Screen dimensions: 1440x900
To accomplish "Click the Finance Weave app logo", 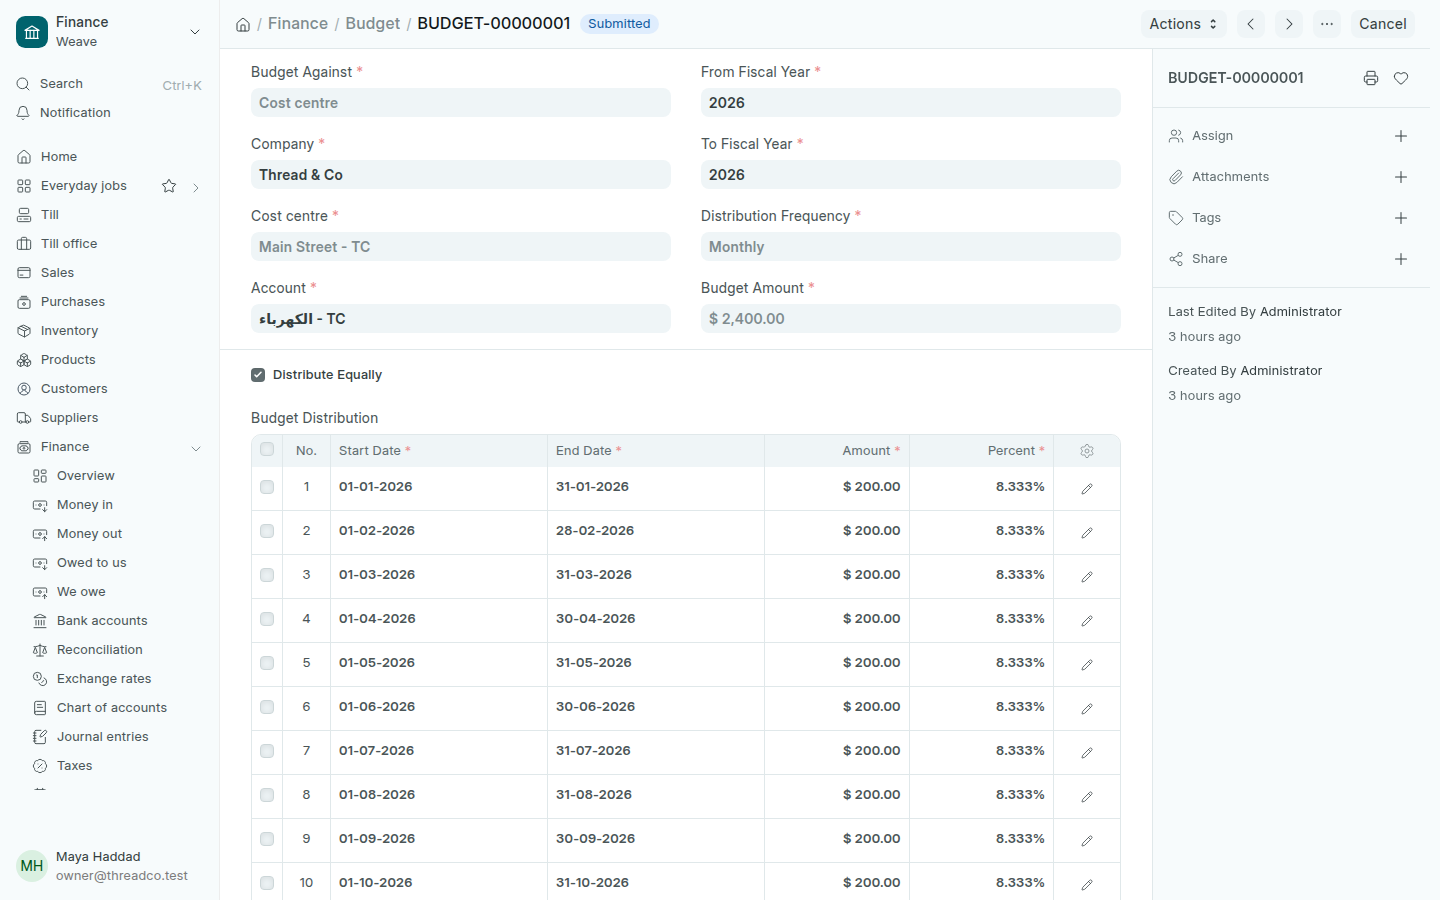I will click(x=32, y=32).
